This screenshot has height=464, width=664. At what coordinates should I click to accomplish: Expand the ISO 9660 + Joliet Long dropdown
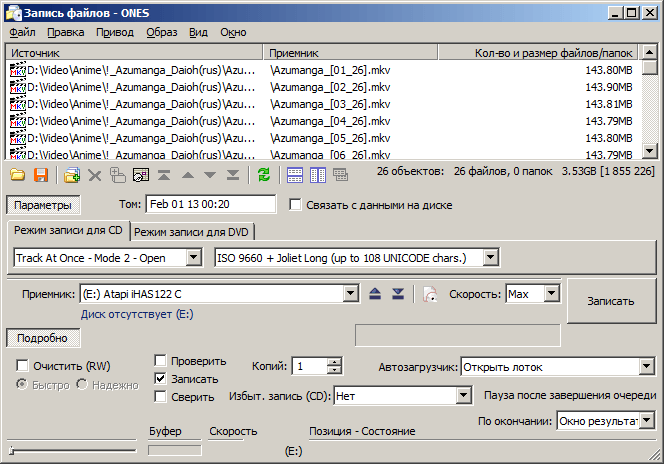490,258
